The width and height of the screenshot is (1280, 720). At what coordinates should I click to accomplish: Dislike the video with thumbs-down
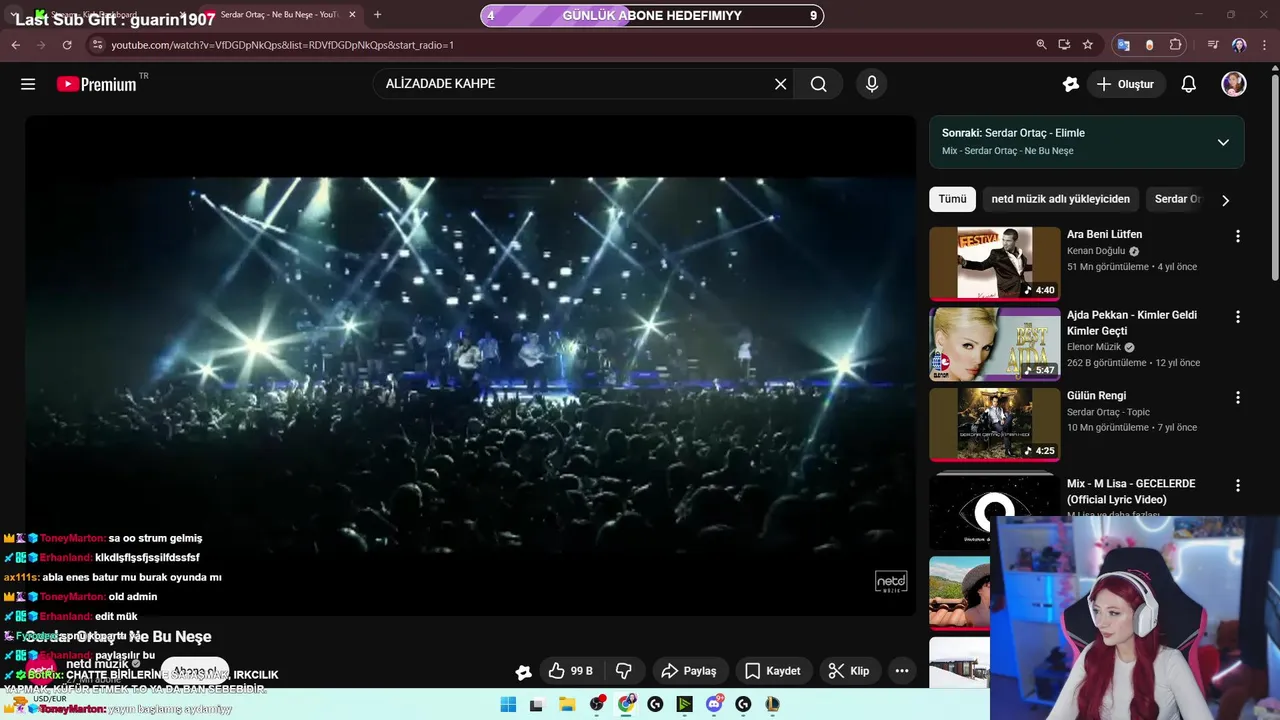(x=624, y=671)
